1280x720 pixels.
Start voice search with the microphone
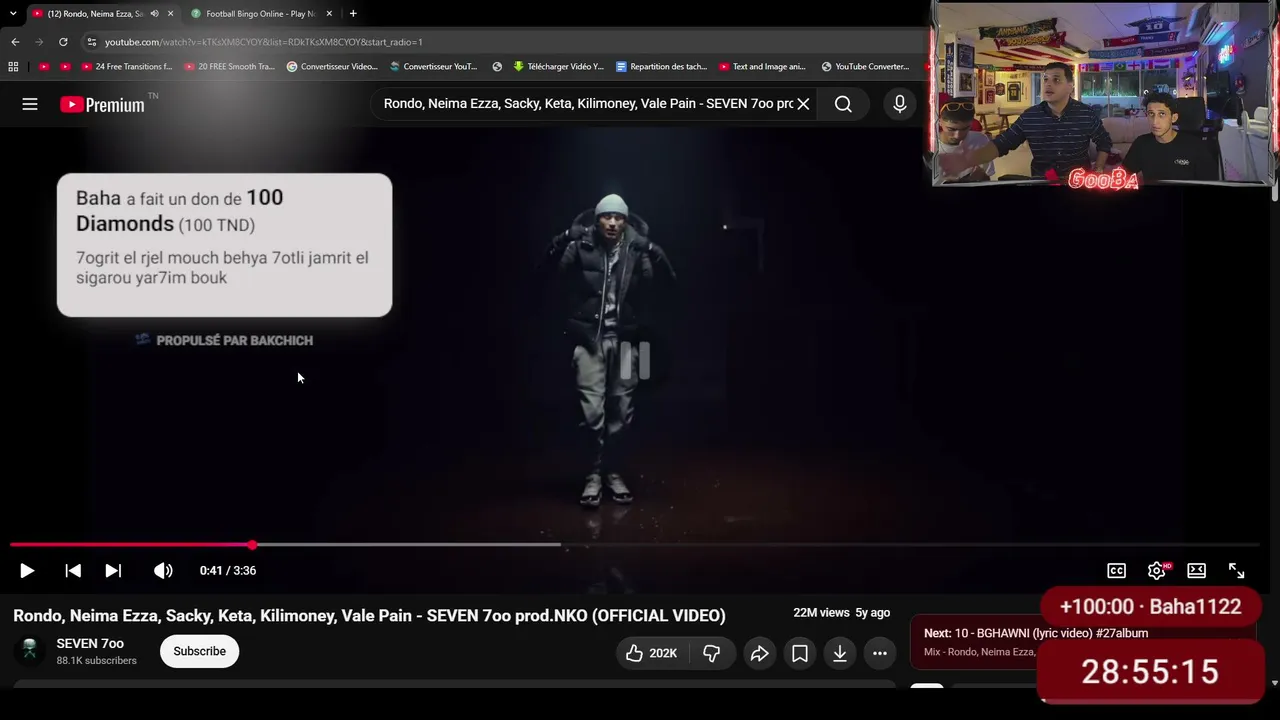pos(899,104)
